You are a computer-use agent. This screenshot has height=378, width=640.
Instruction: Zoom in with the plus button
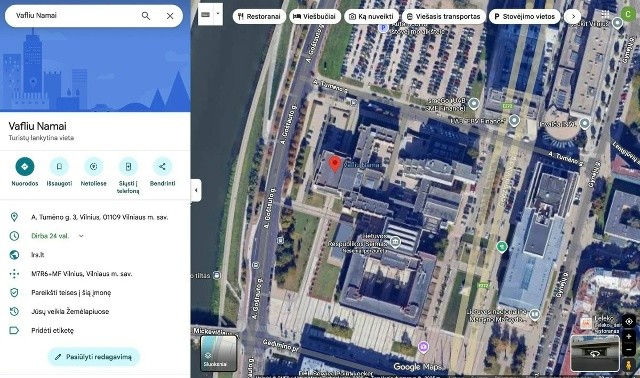[x=629, y=337]
